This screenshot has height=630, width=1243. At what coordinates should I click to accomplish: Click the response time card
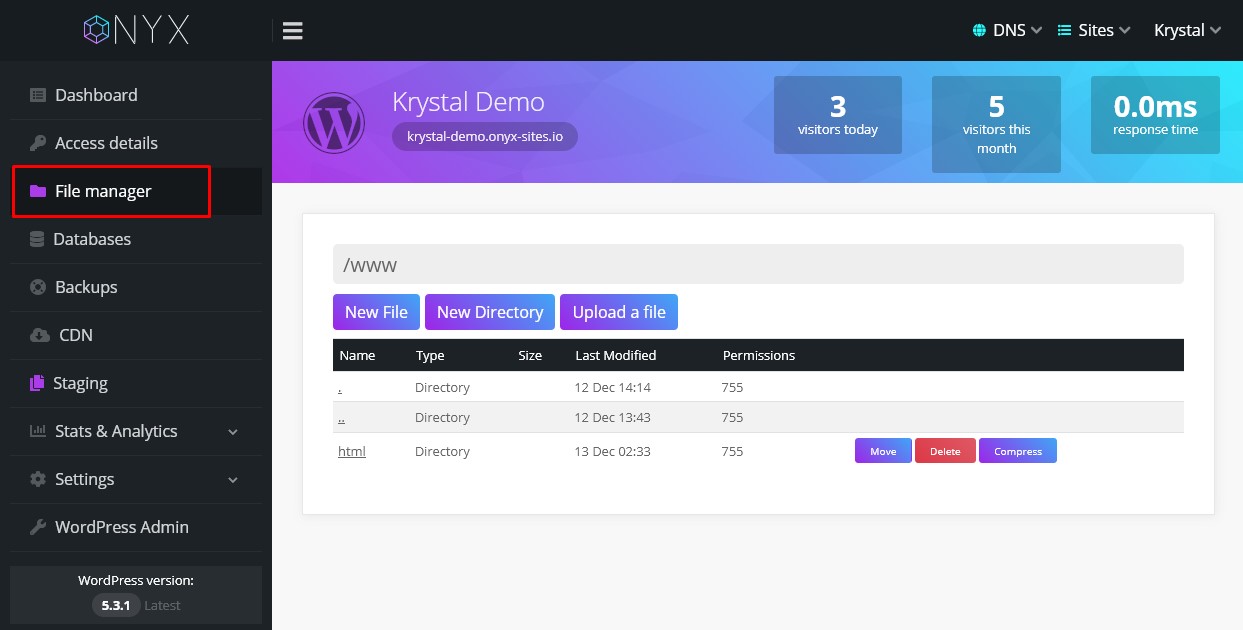click(1155, 115)
